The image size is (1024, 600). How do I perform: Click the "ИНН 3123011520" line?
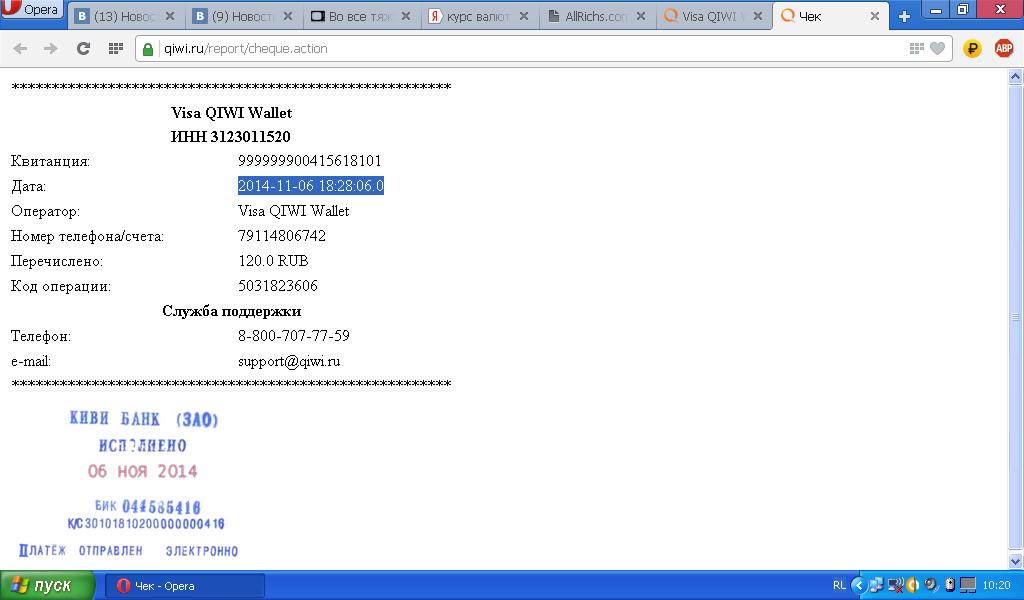click(x=231, y=136)
